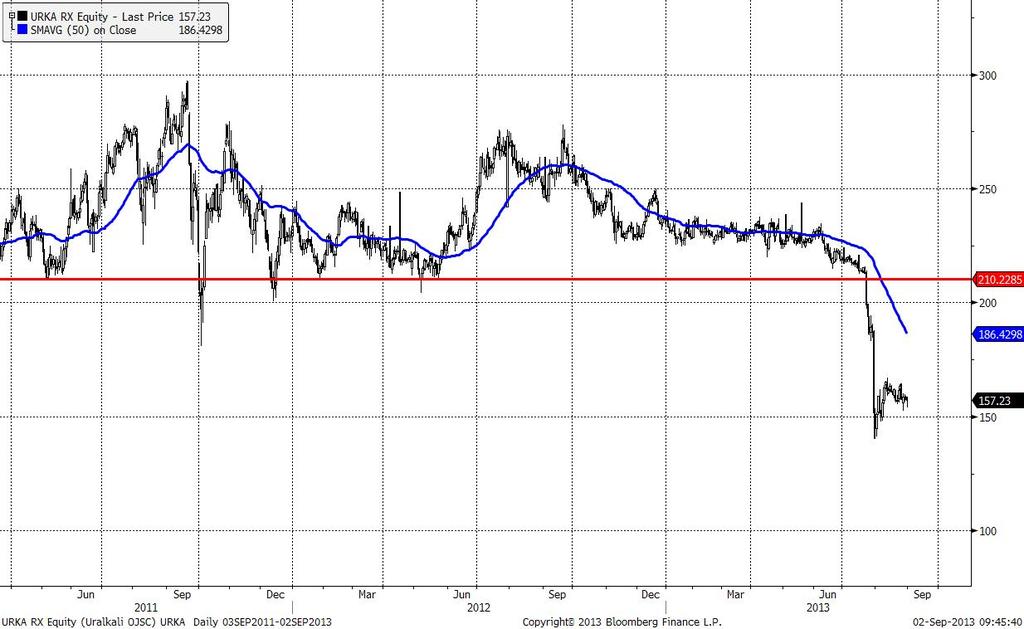Click the blue SMAVG (50) color swatch
This screenshot has width=1024, height=629.
(x=23, y=30)
